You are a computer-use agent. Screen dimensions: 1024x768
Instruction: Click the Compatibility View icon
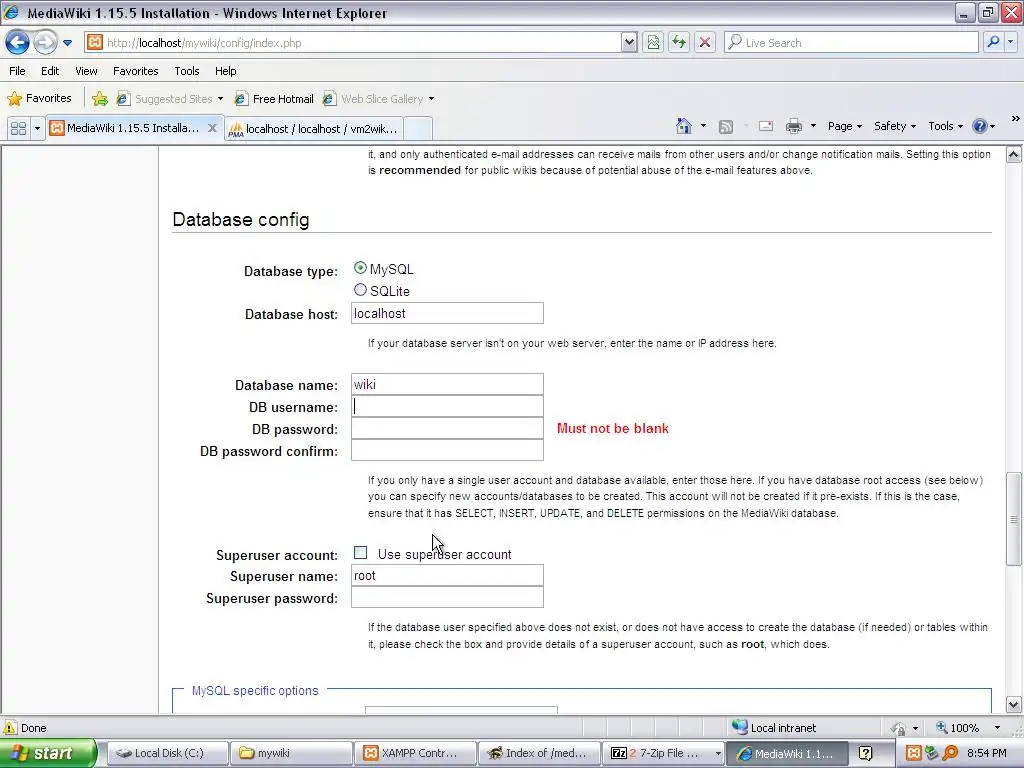pyautogui.click(x=653, y=43)
